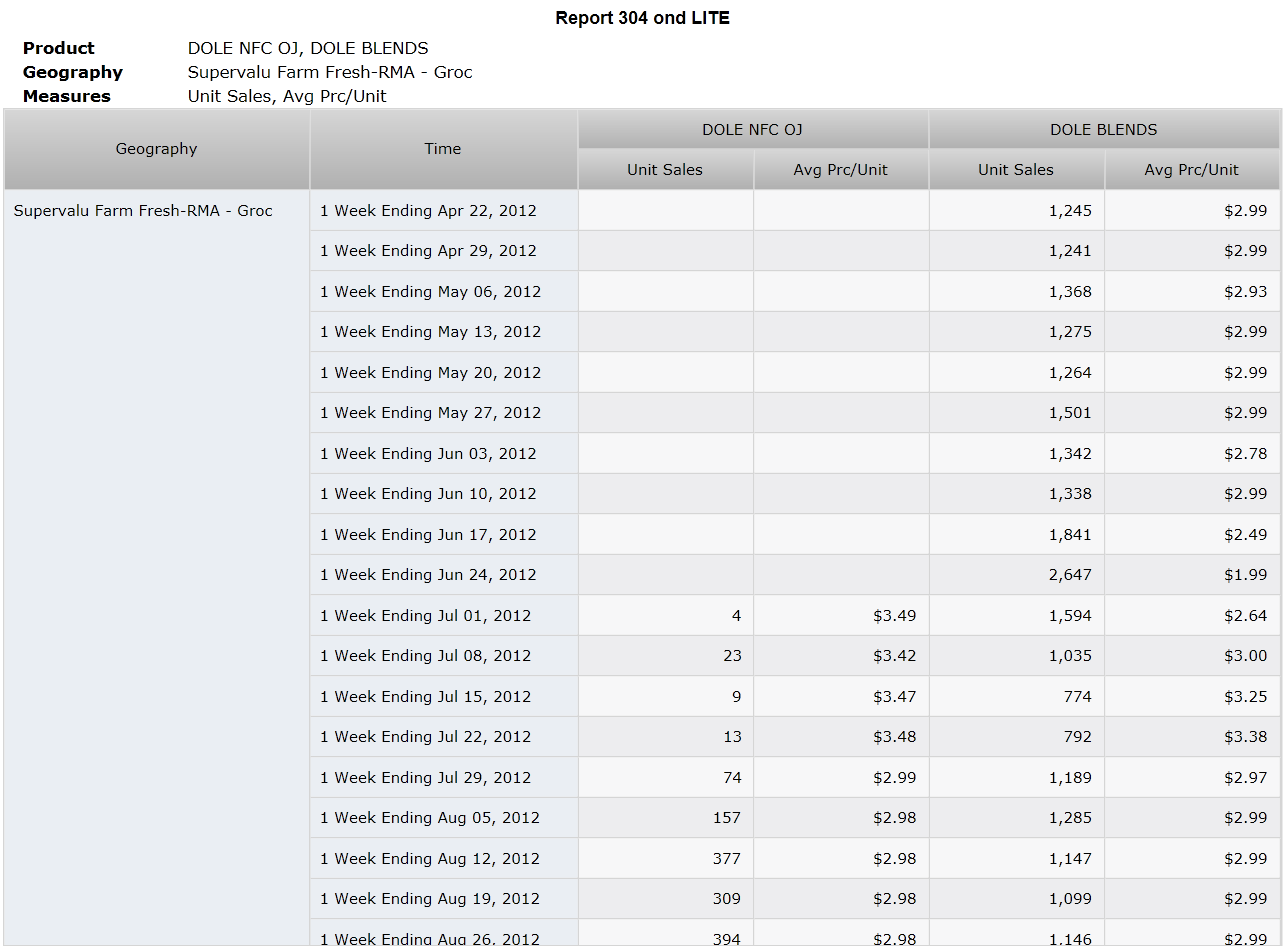
Task: Select row 1 Week Ending Jul 15, 2012
Action: point(444,697)
